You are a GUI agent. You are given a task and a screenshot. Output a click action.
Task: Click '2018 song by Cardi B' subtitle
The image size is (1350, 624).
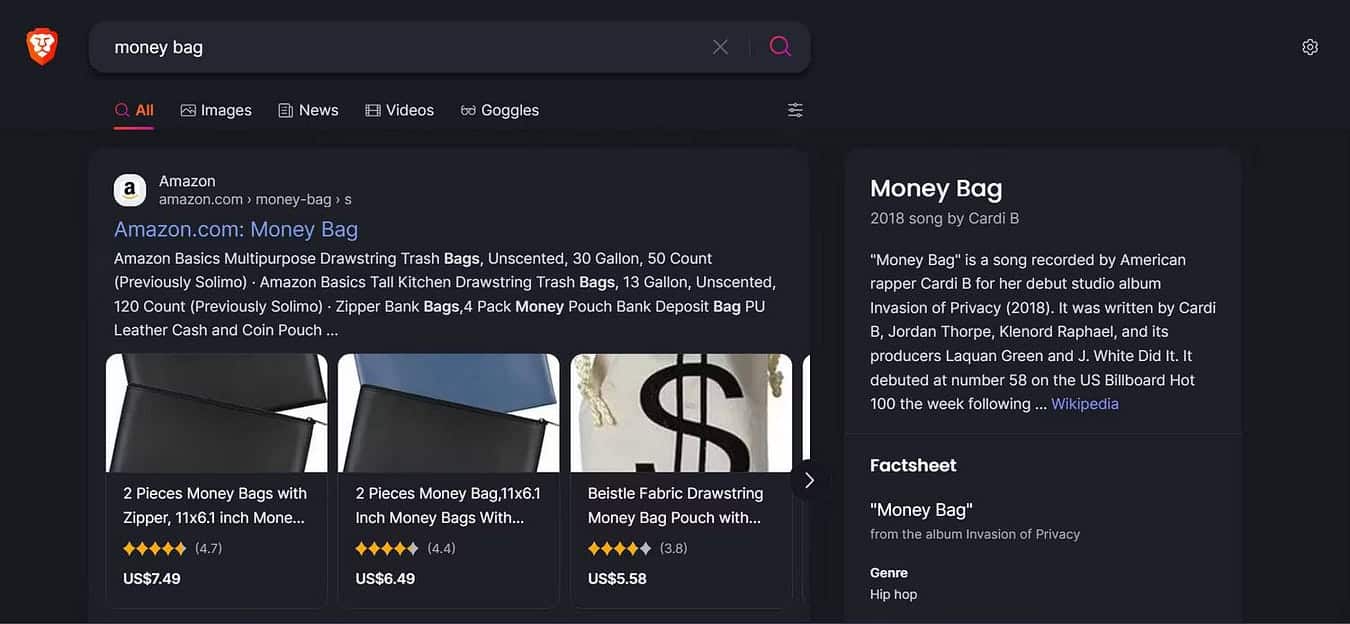tap(944, 218)
